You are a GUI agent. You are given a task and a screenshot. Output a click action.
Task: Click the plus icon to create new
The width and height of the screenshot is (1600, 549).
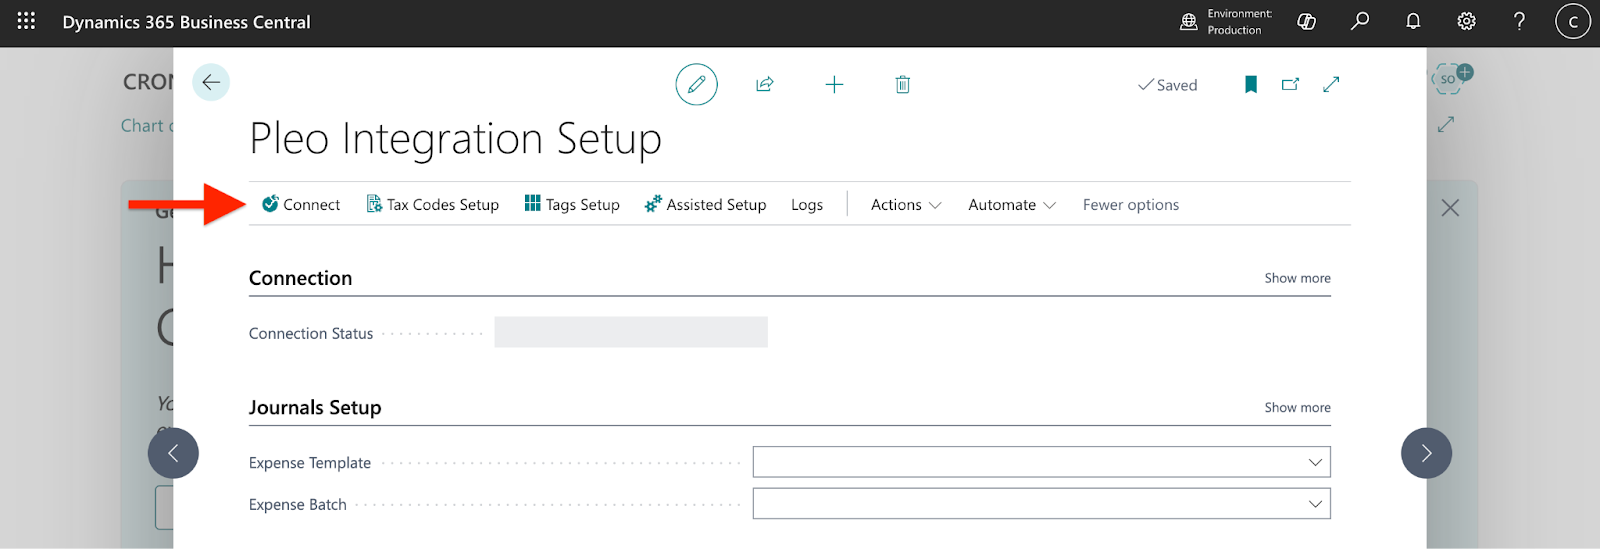[x=834, y=85]
